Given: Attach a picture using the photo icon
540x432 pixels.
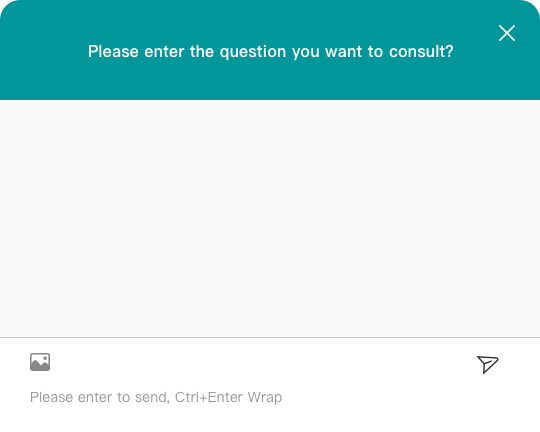Looking at the screenshot, I should click(40, 362).
